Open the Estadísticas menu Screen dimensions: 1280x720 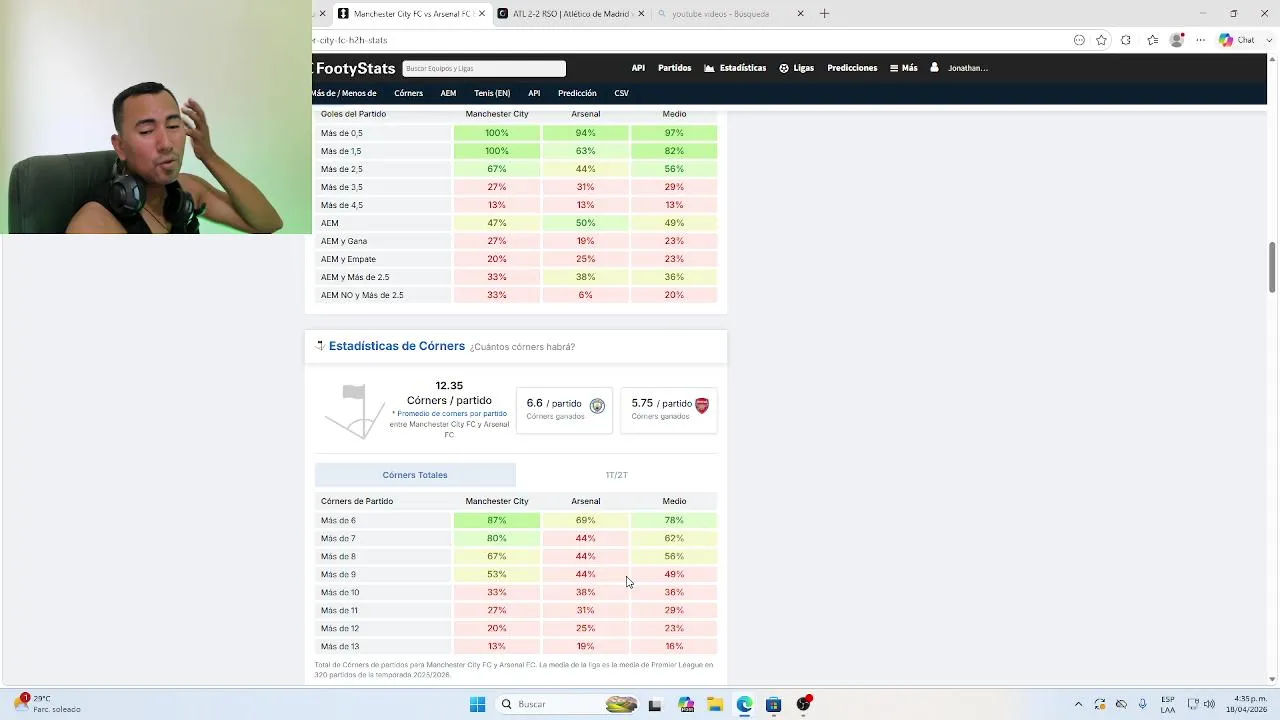[735, 68]
